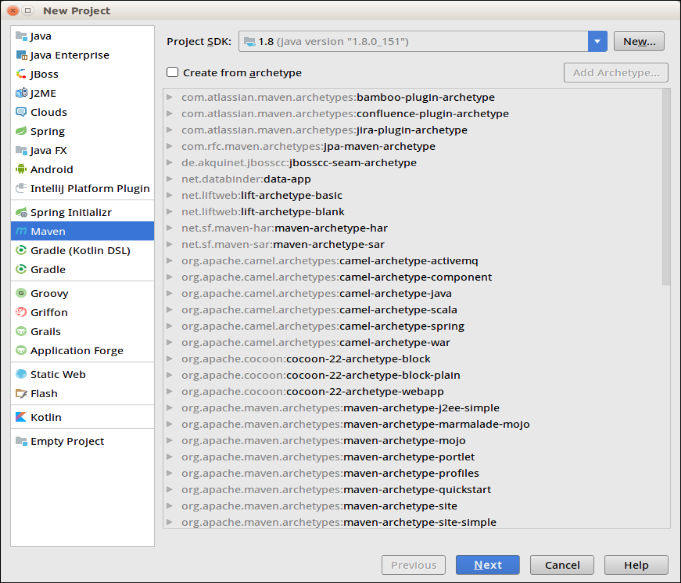The image size is (681, 583).
Task: Enable the Create from archetype checkbox
Action: 173,72
